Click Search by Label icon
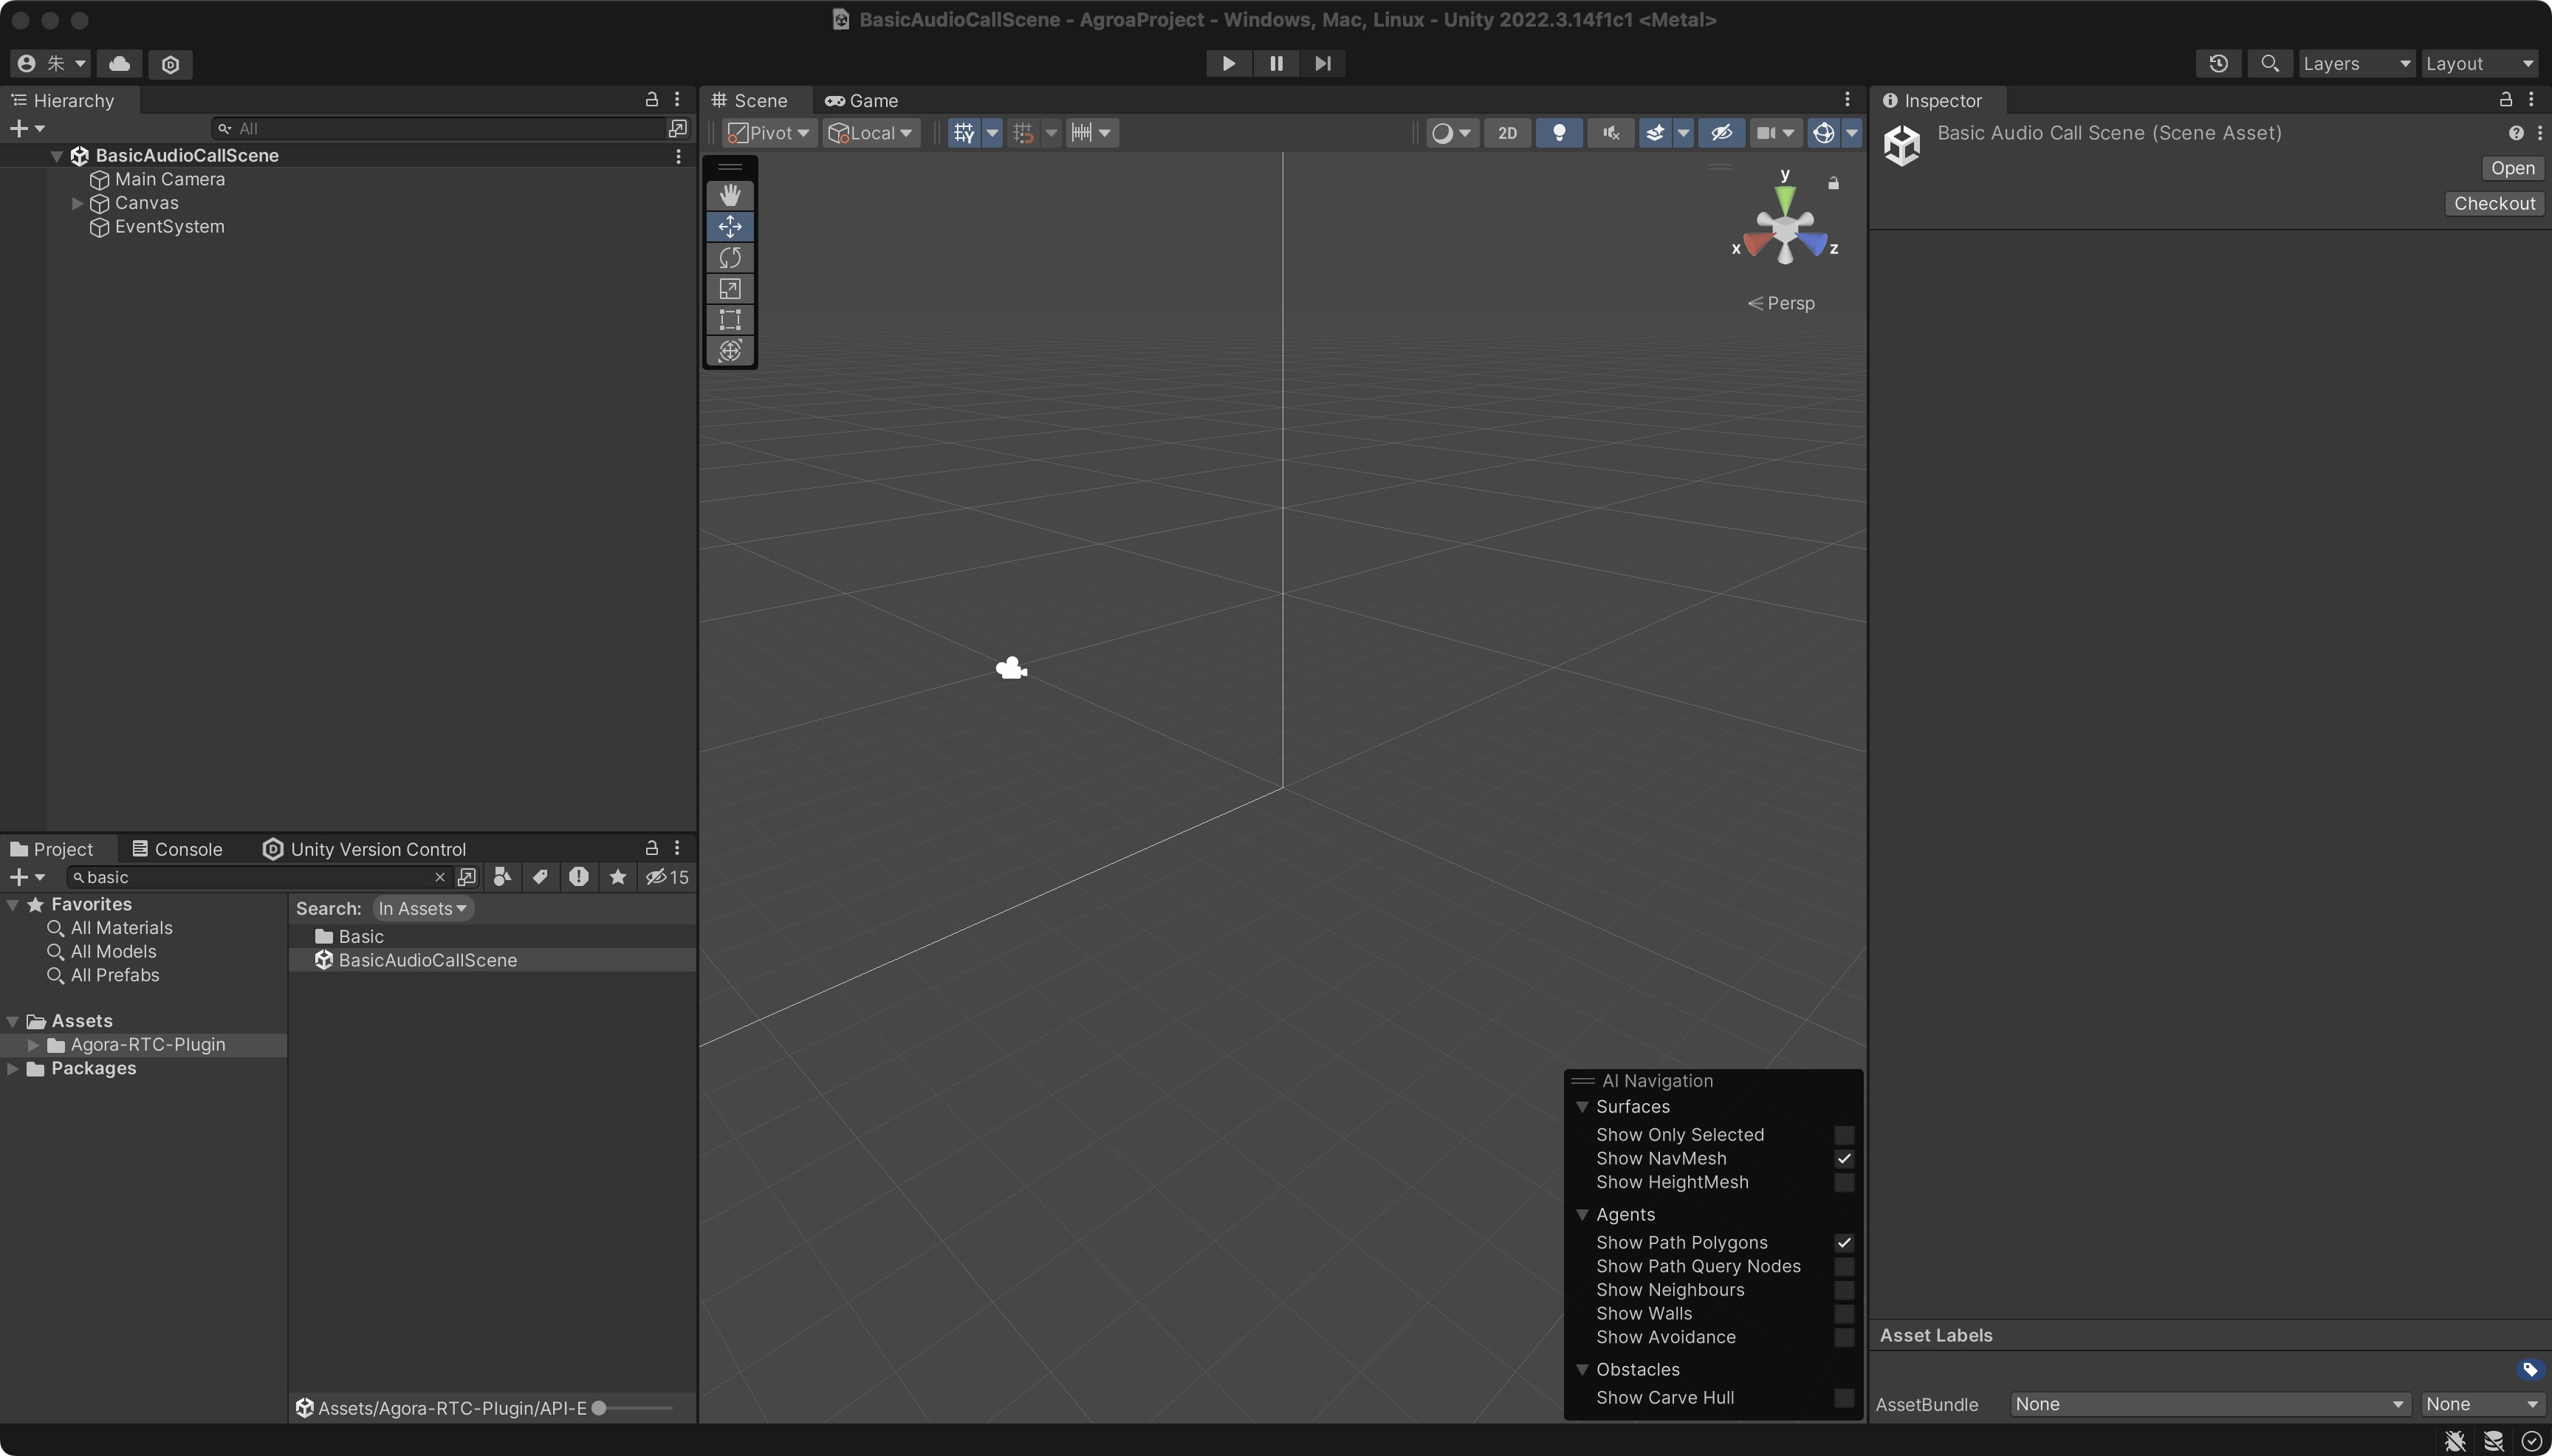Screen dimensions: 2552x1456 [x=540, y=877]
